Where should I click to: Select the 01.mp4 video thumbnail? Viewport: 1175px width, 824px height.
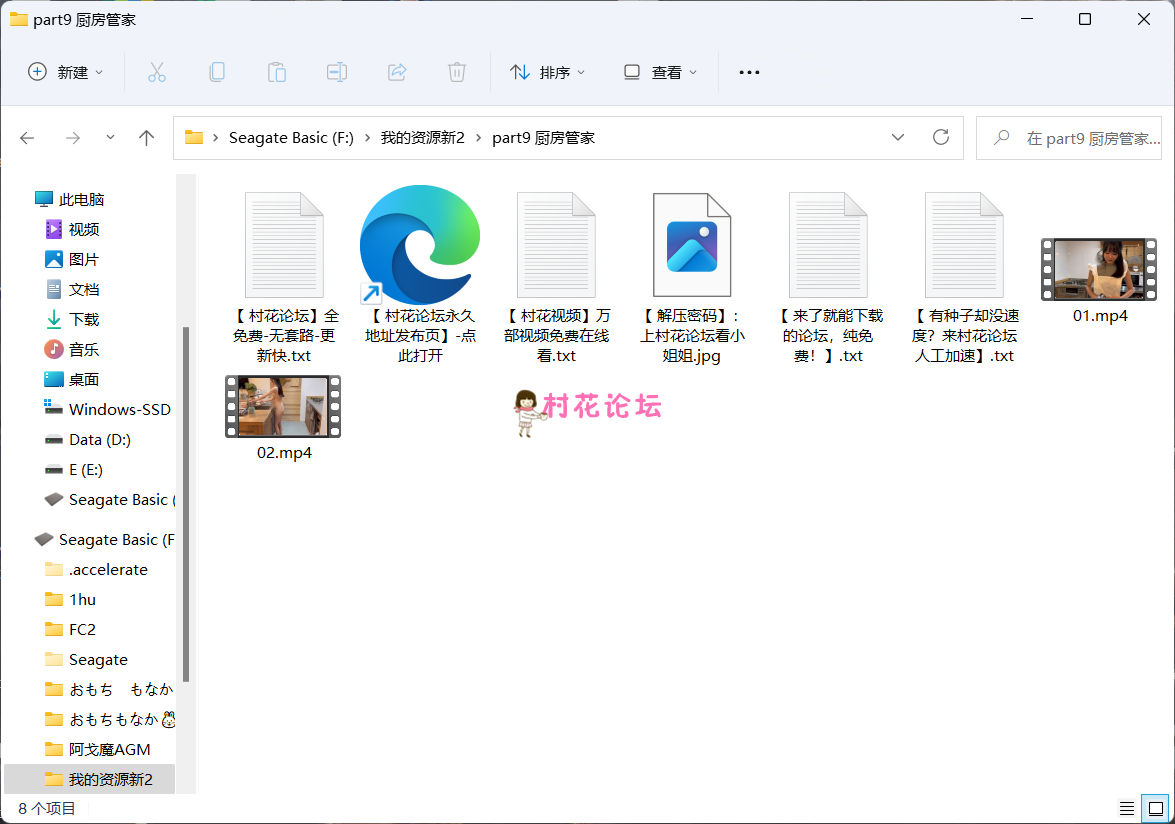pyautogui.click(x=1099, y=270)
